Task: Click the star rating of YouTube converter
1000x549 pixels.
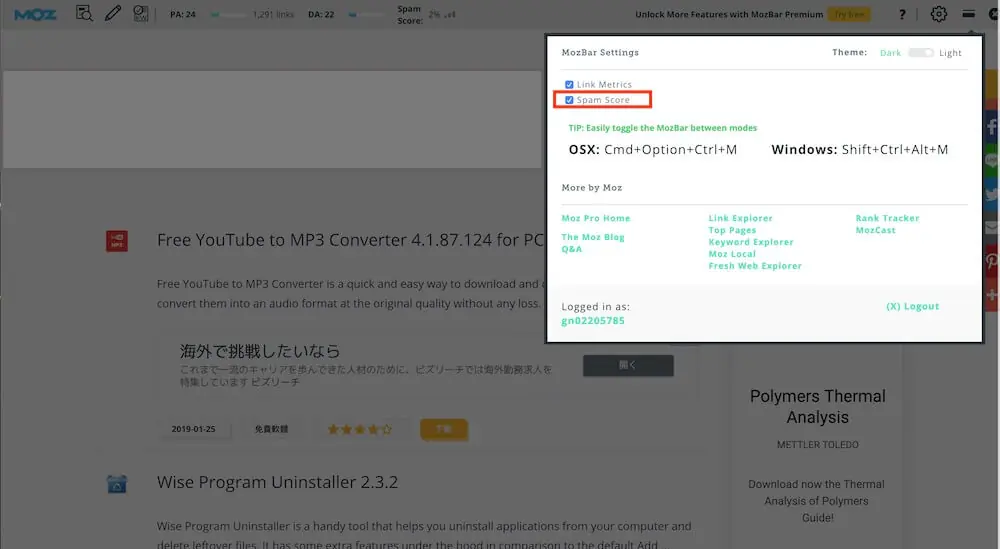Action: pos(360,429)
